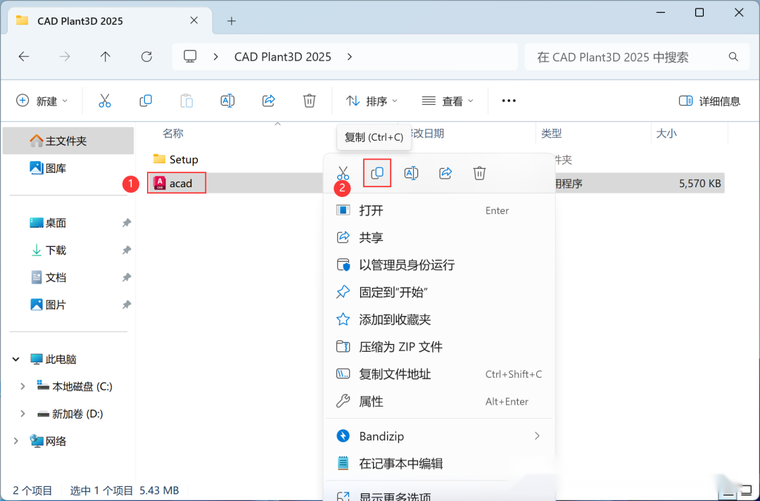Go forward with the right arrow

tap(64, 57)
